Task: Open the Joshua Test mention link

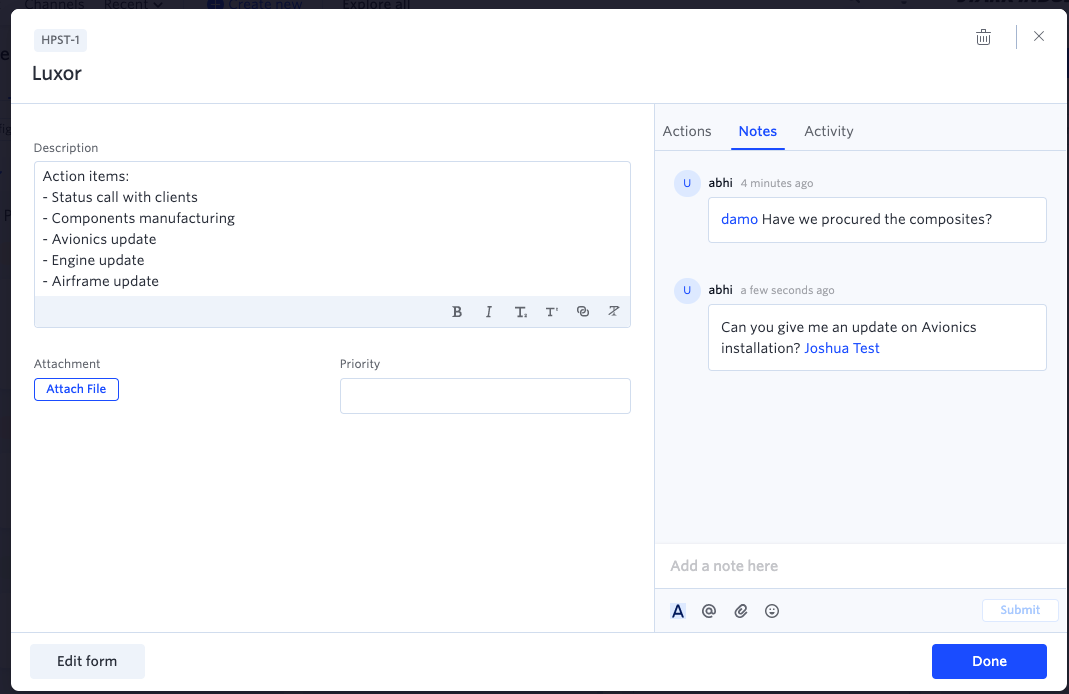Action: point(842,348)
